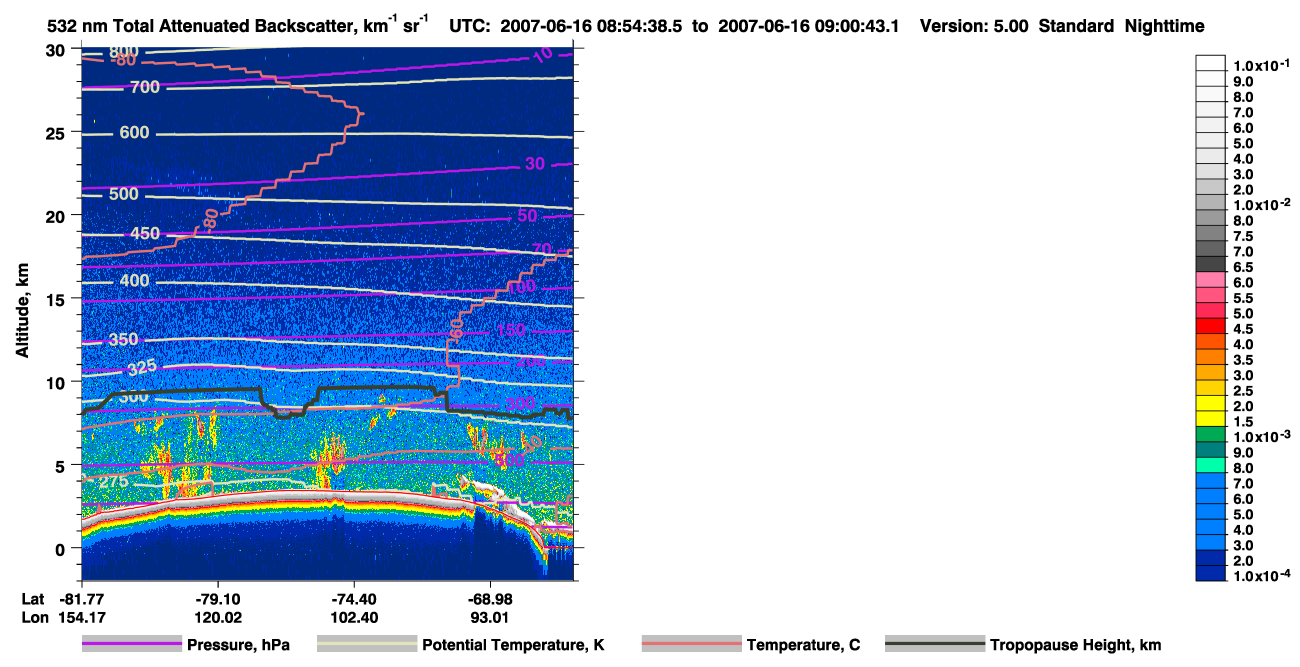The image size is (1300, 667).
Task: Click the longitude value 93.01
Action: click(x=491, y=618)
